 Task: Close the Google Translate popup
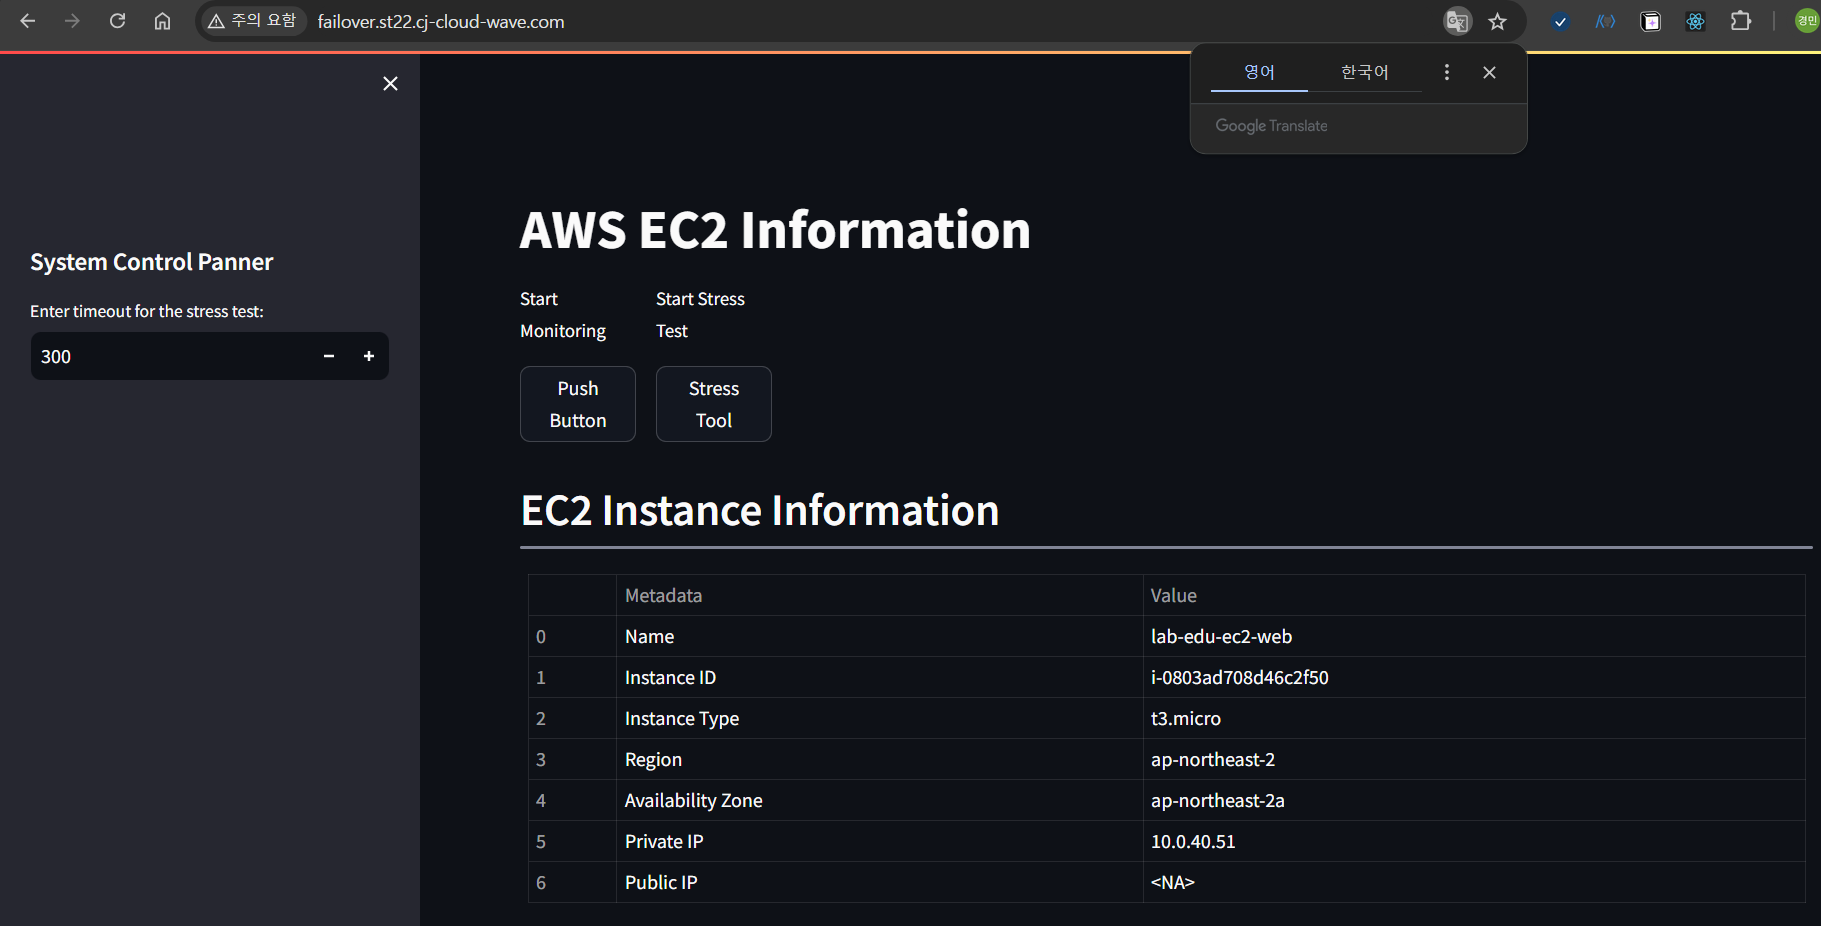point(1489,72)
